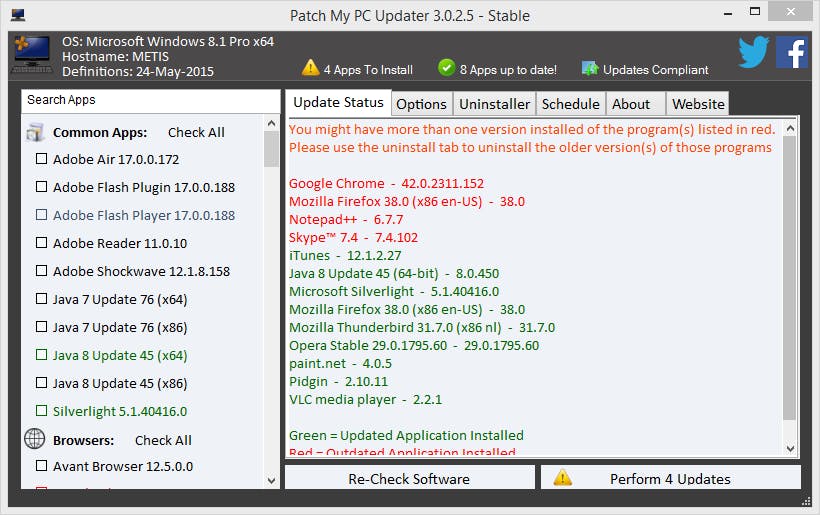Open the About tab
This screenshot has height=515, width=820.
tap(635, 104)
